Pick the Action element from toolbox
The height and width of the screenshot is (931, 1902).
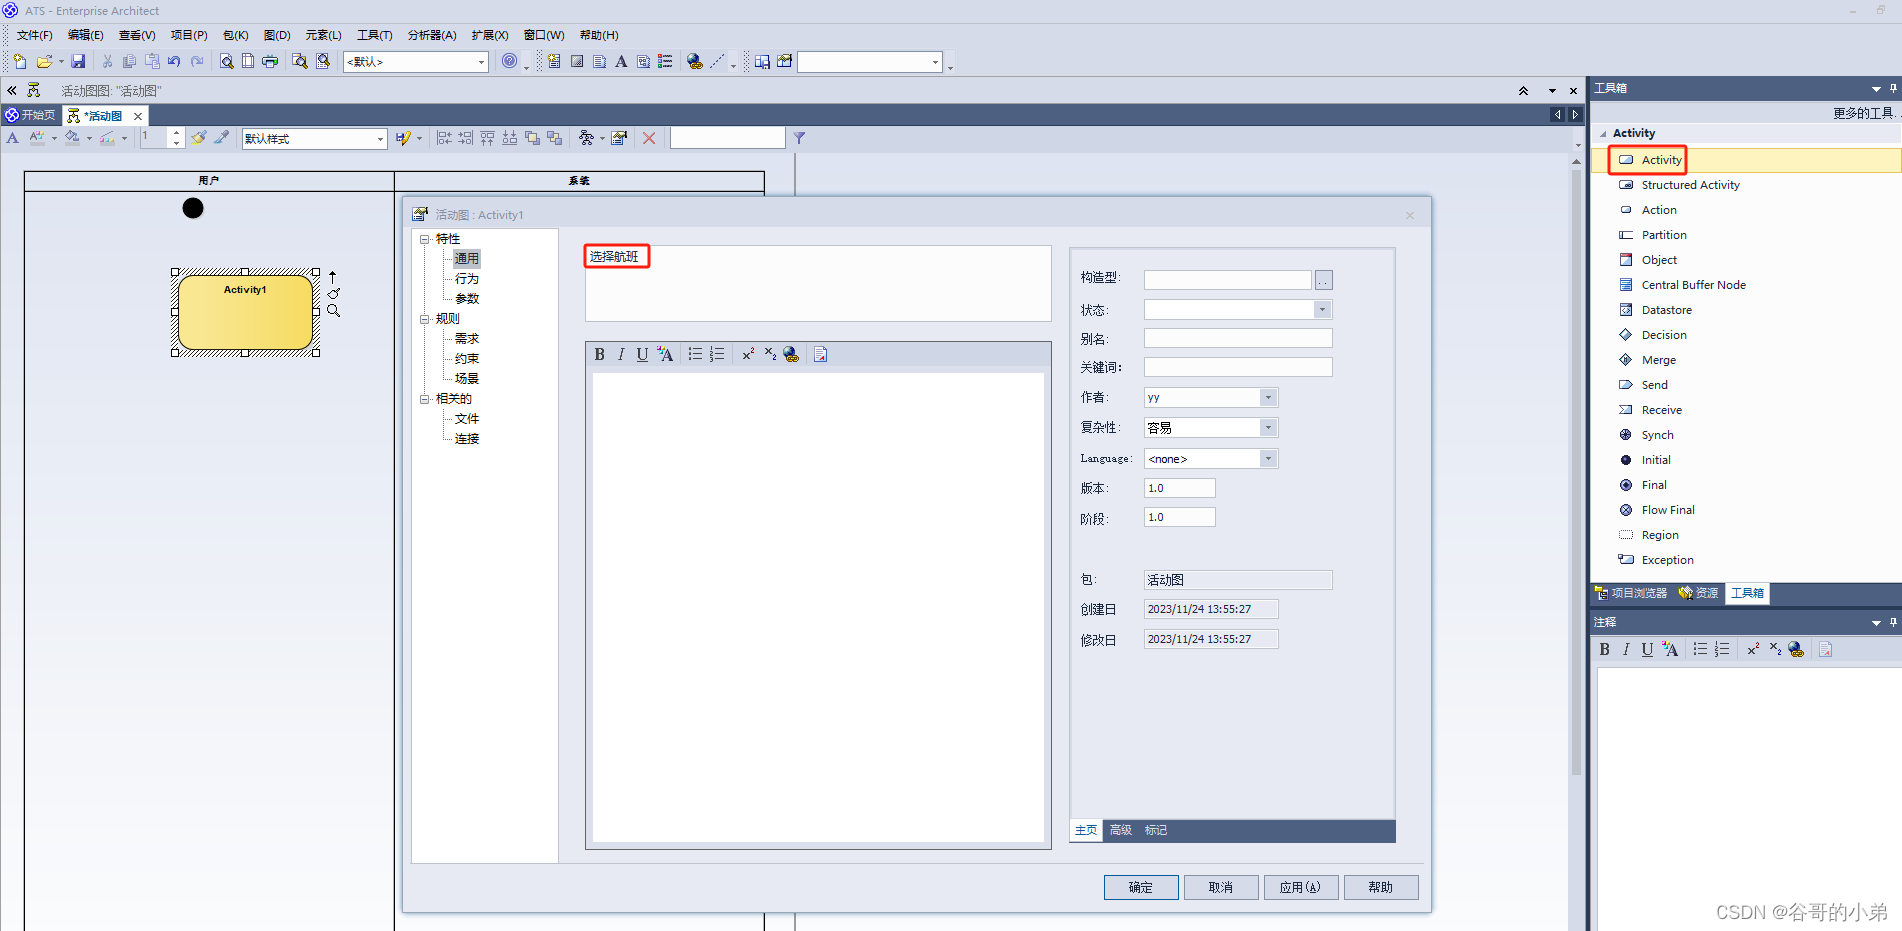pyautogui.click(x=1658, y=210)
